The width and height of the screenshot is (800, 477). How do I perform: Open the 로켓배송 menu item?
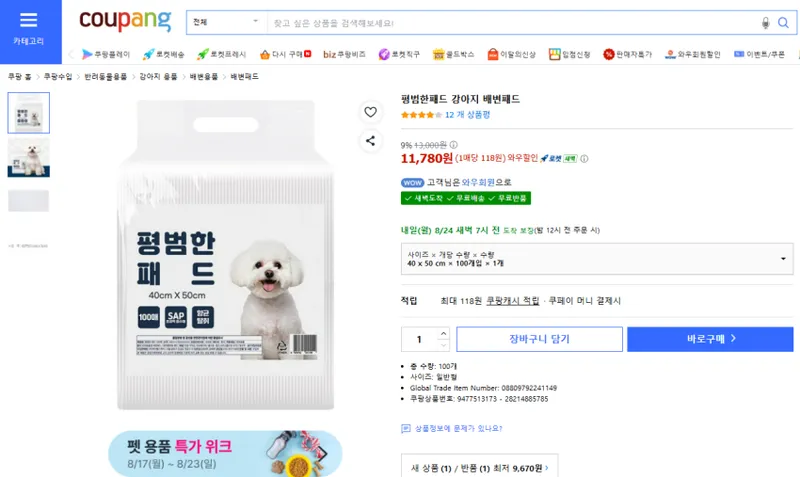pos(163,54)
